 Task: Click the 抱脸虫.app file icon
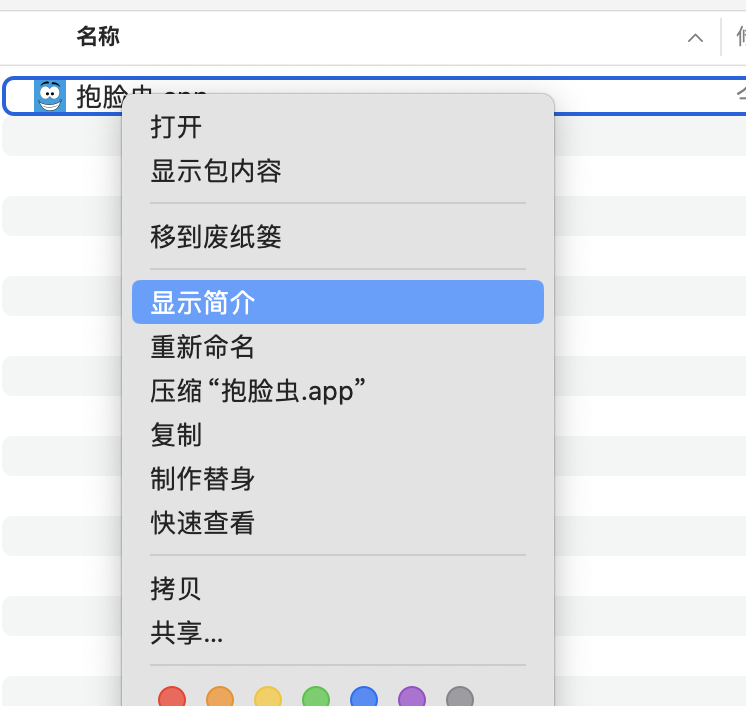point(50,96)
